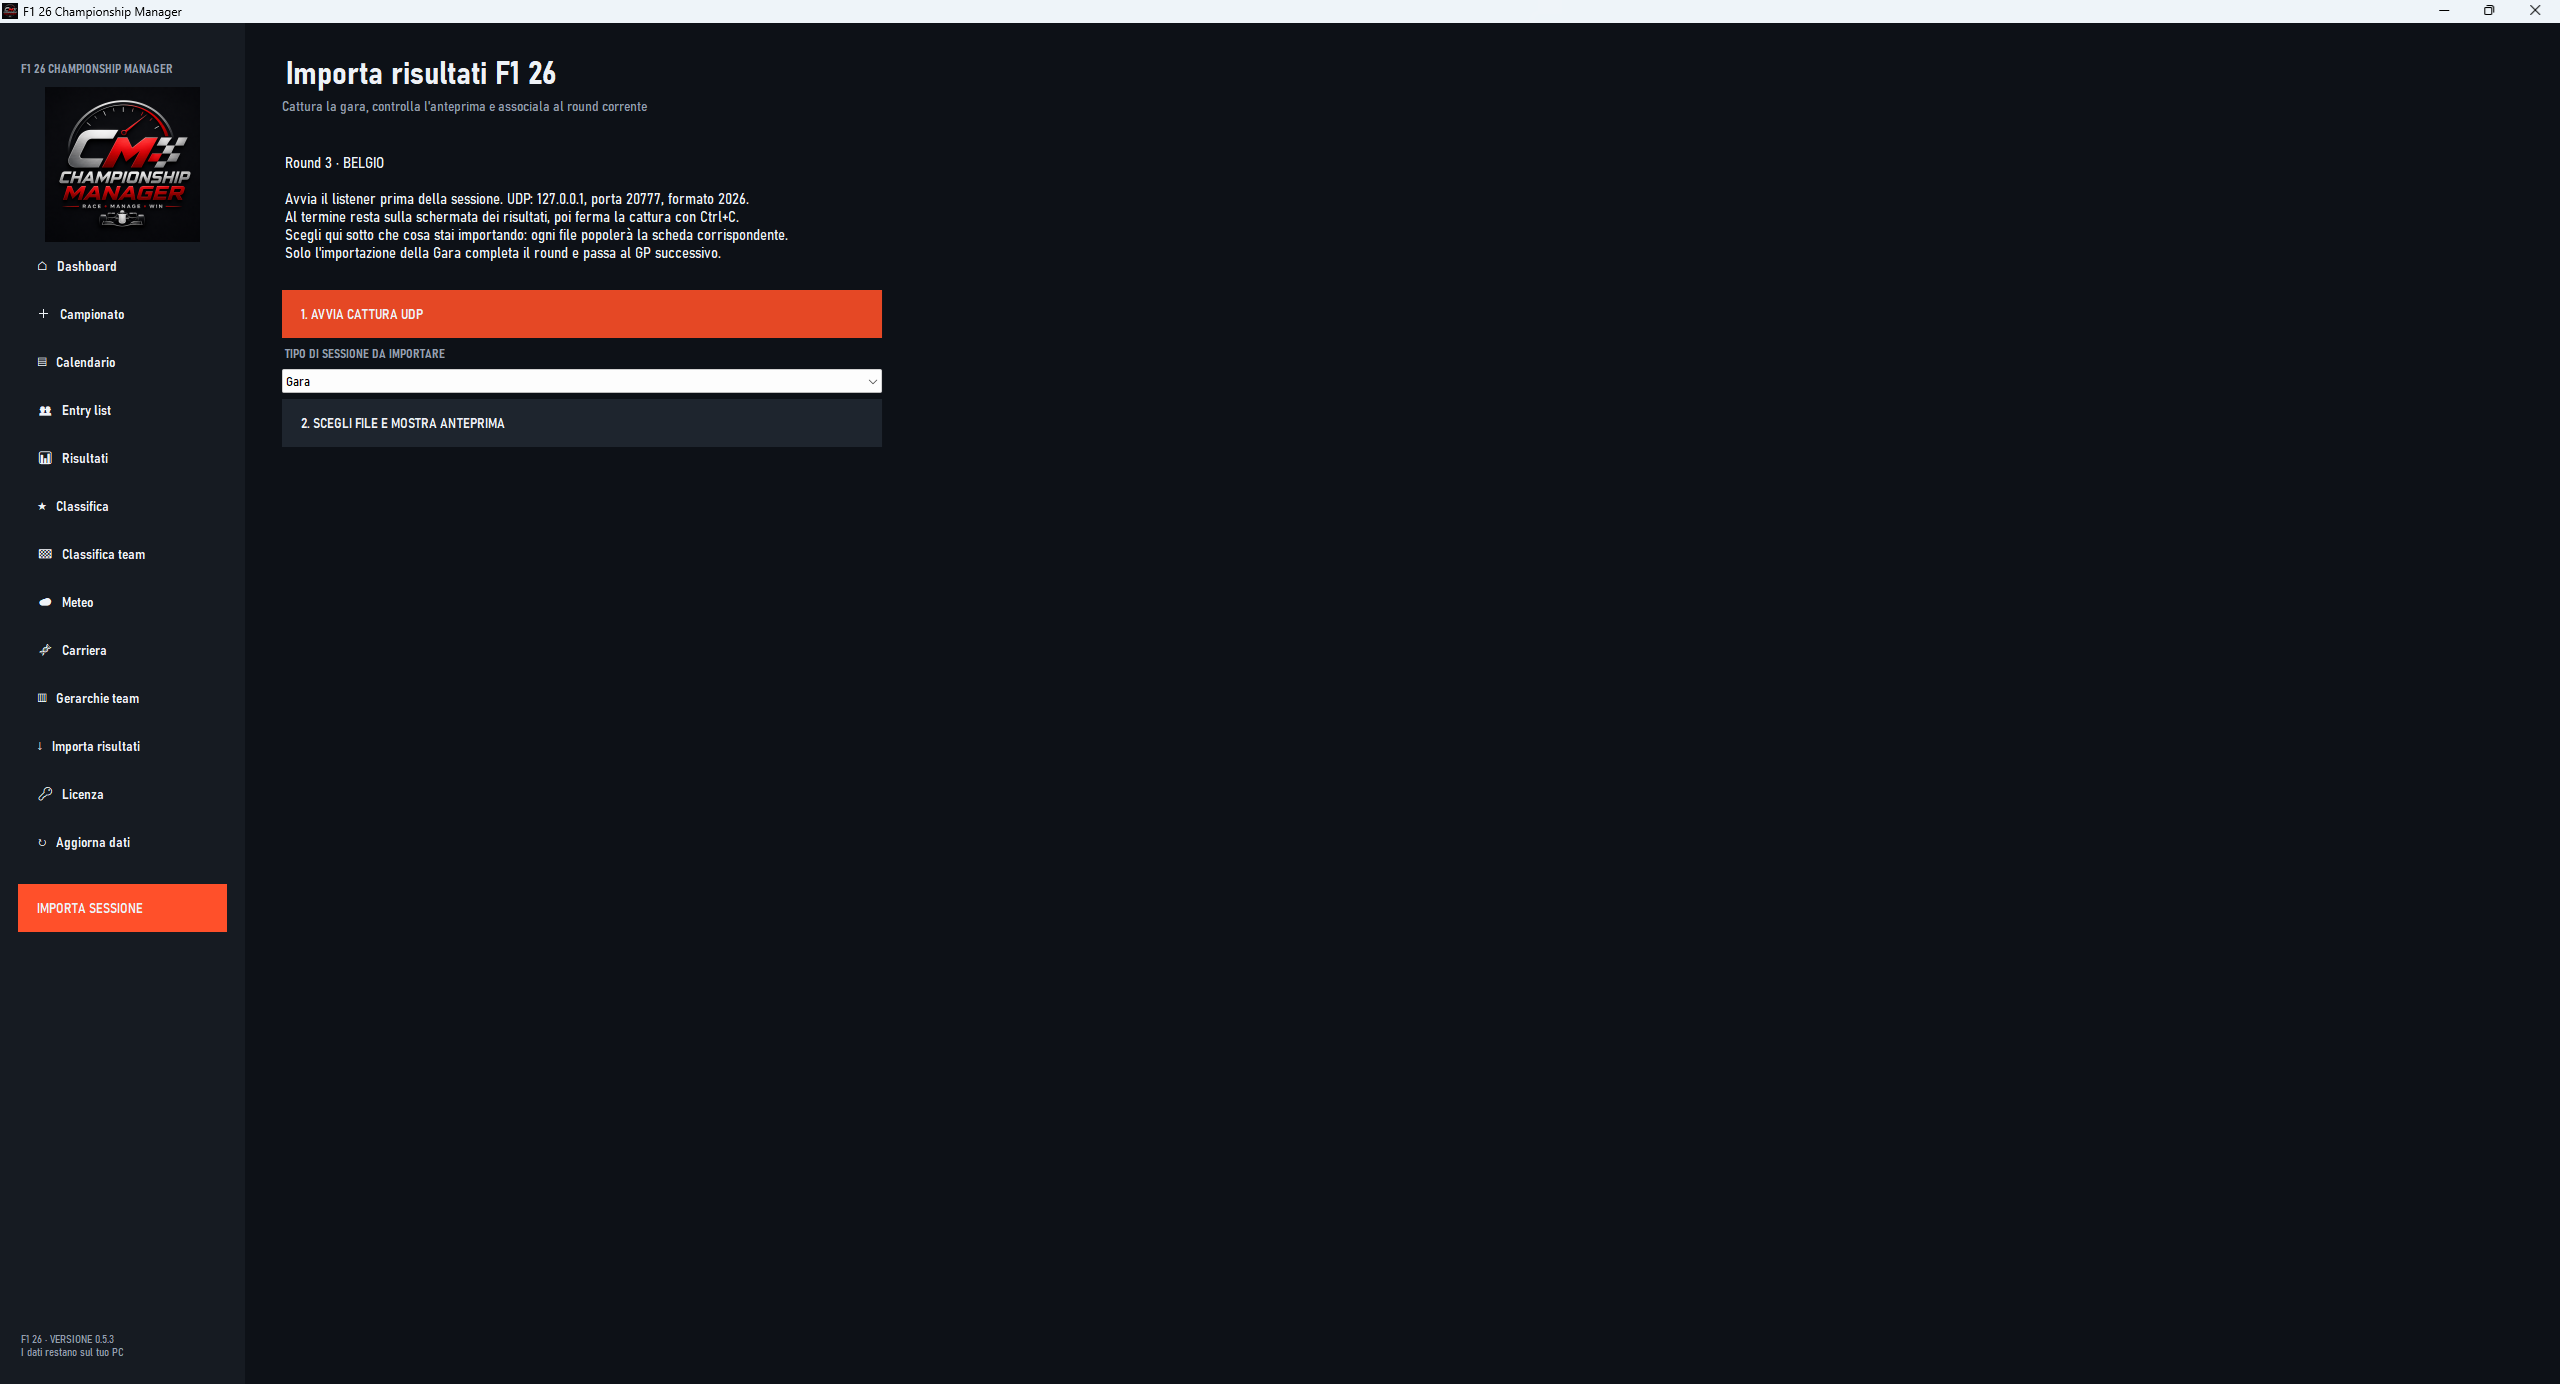The height and width of the screenshot is (1384, 2560).
Task: Click the Importa risultati down-arrow icon
Action: click(x=40, y=746)
